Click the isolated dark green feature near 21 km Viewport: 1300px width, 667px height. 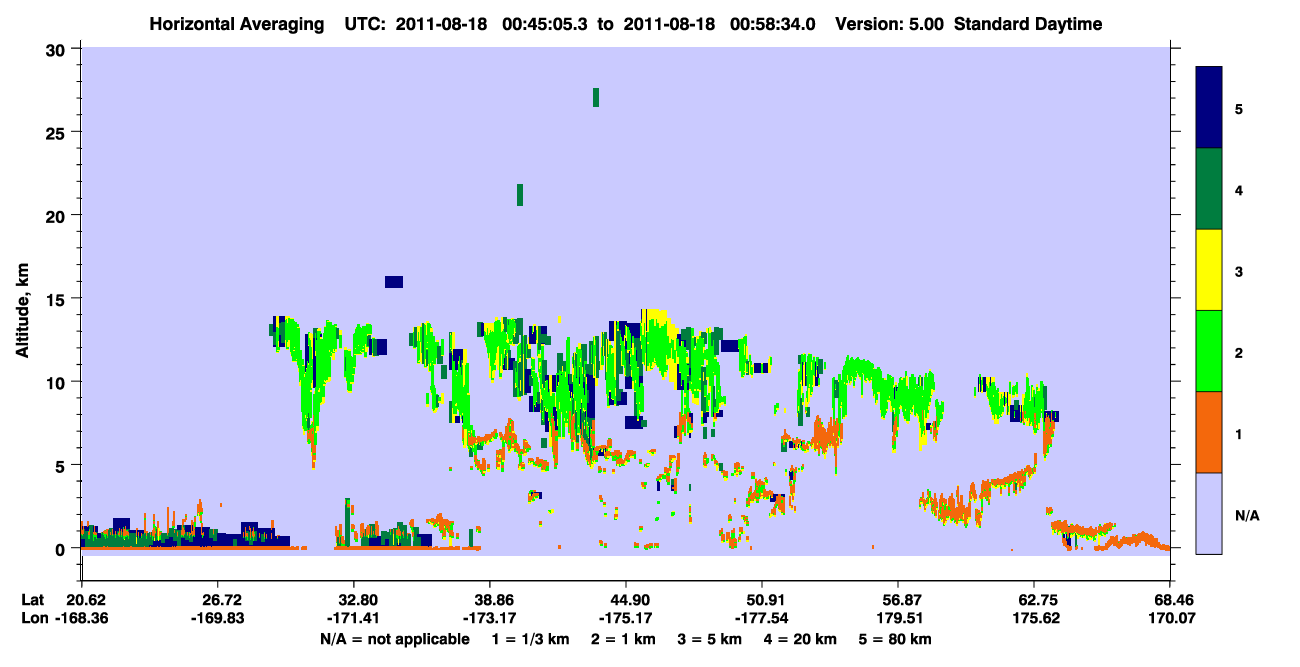pos(520,195)
